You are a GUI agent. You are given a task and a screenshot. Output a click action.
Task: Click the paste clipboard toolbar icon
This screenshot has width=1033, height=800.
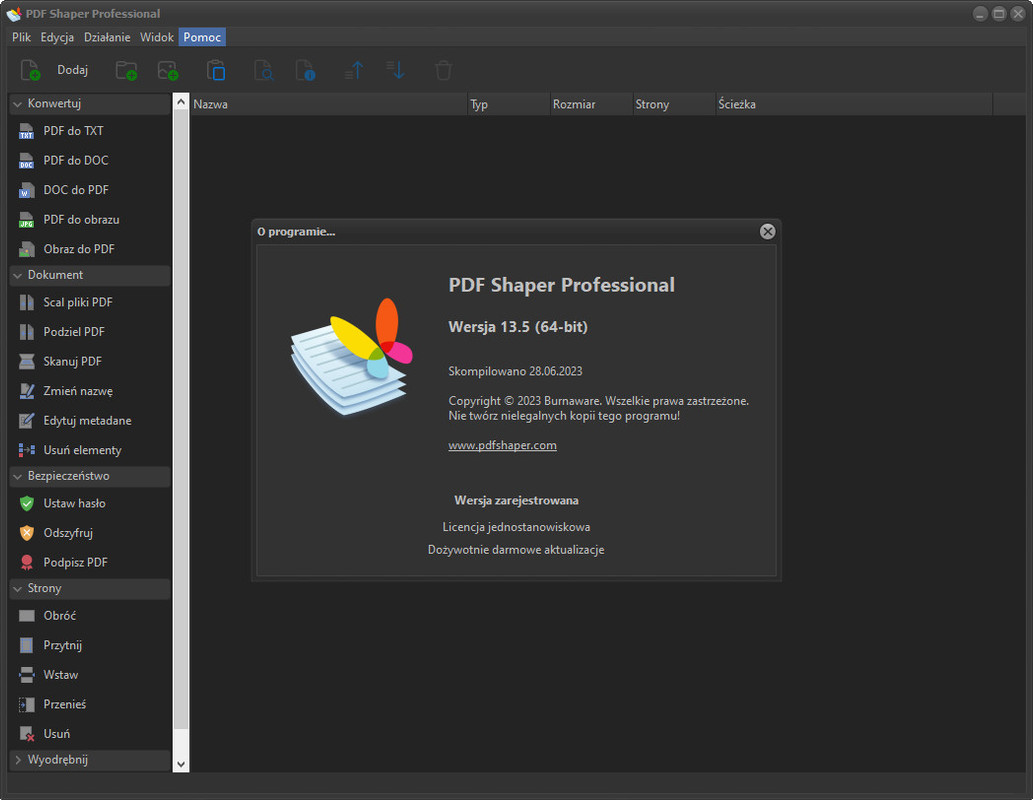click(216, 70)
